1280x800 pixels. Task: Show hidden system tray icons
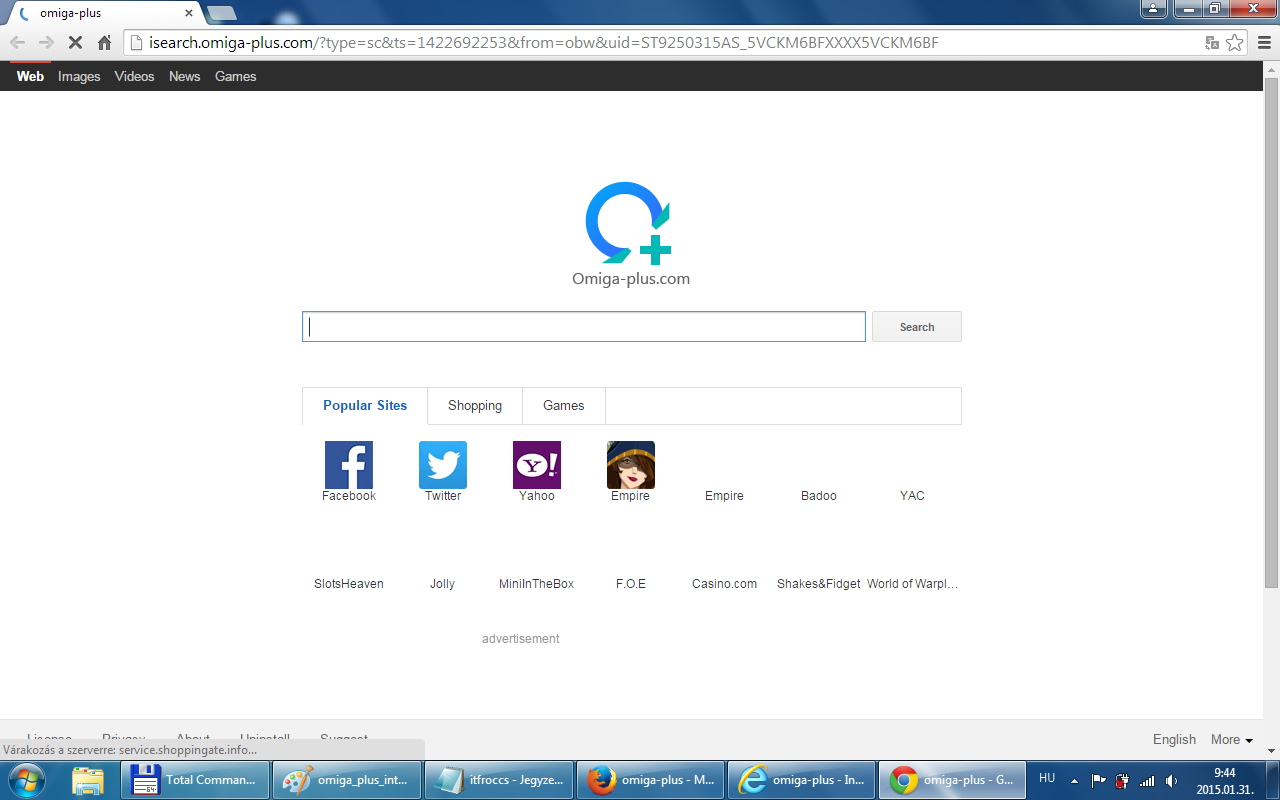coord(1075,780)
